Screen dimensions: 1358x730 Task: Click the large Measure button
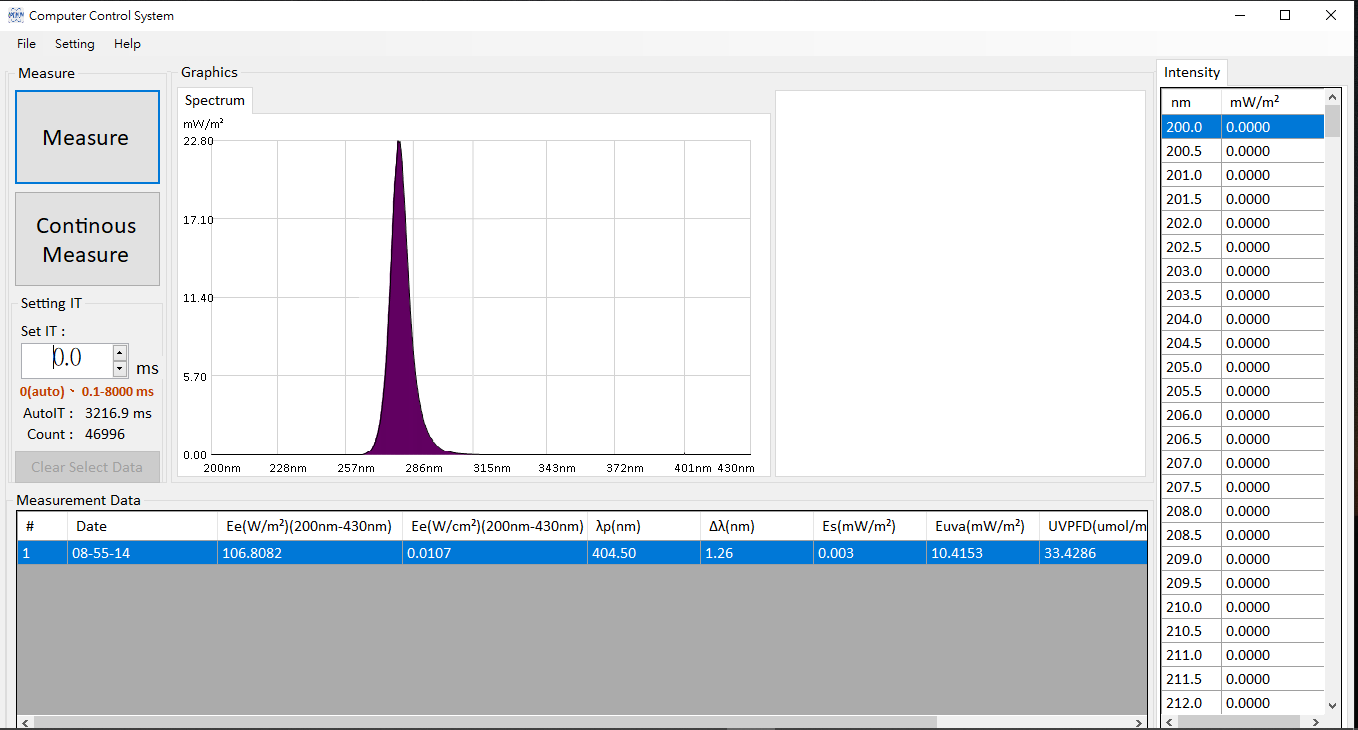pyautogui.click(x=87, y=137)
